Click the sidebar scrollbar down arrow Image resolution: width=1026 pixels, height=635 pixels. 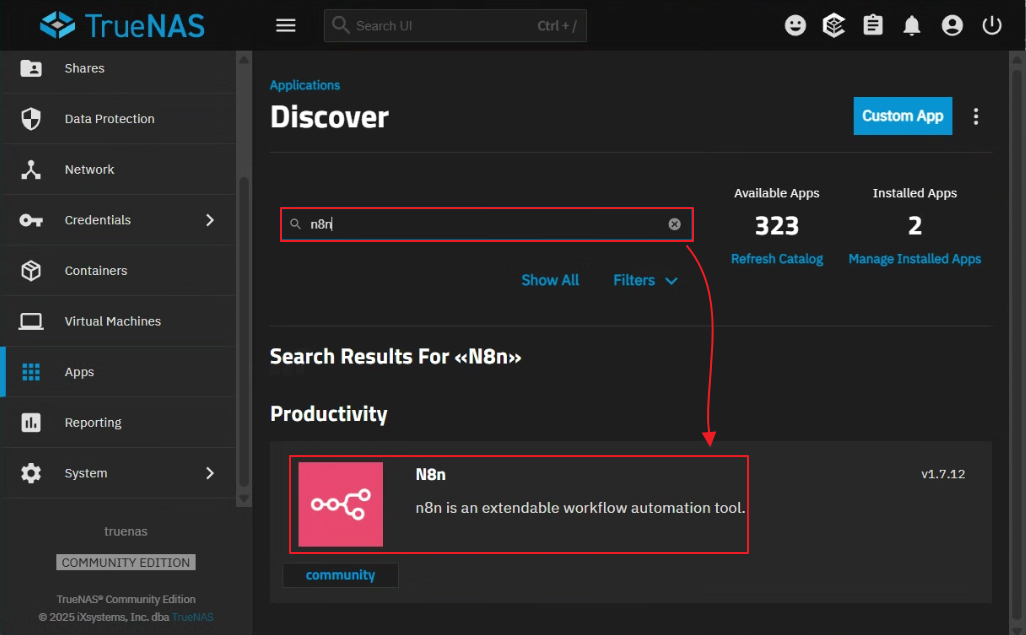[x=243, y=499]
